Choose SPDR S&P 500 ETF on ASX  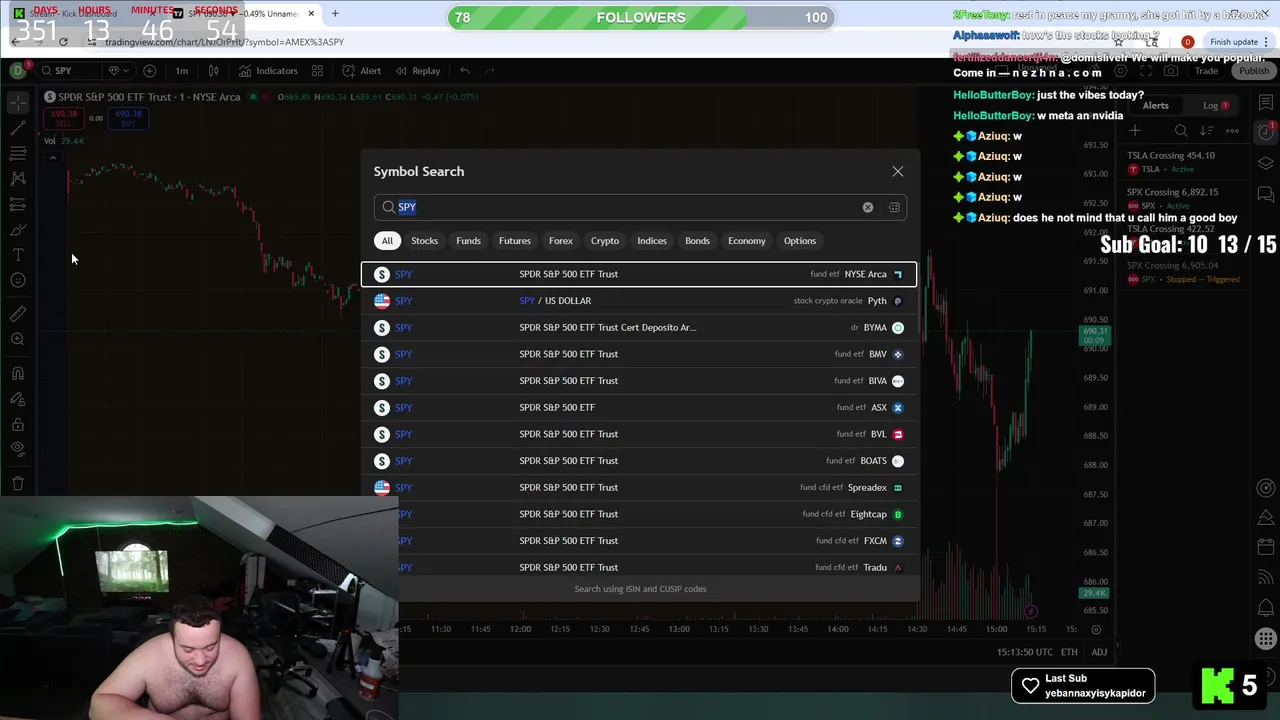(639, 408)
